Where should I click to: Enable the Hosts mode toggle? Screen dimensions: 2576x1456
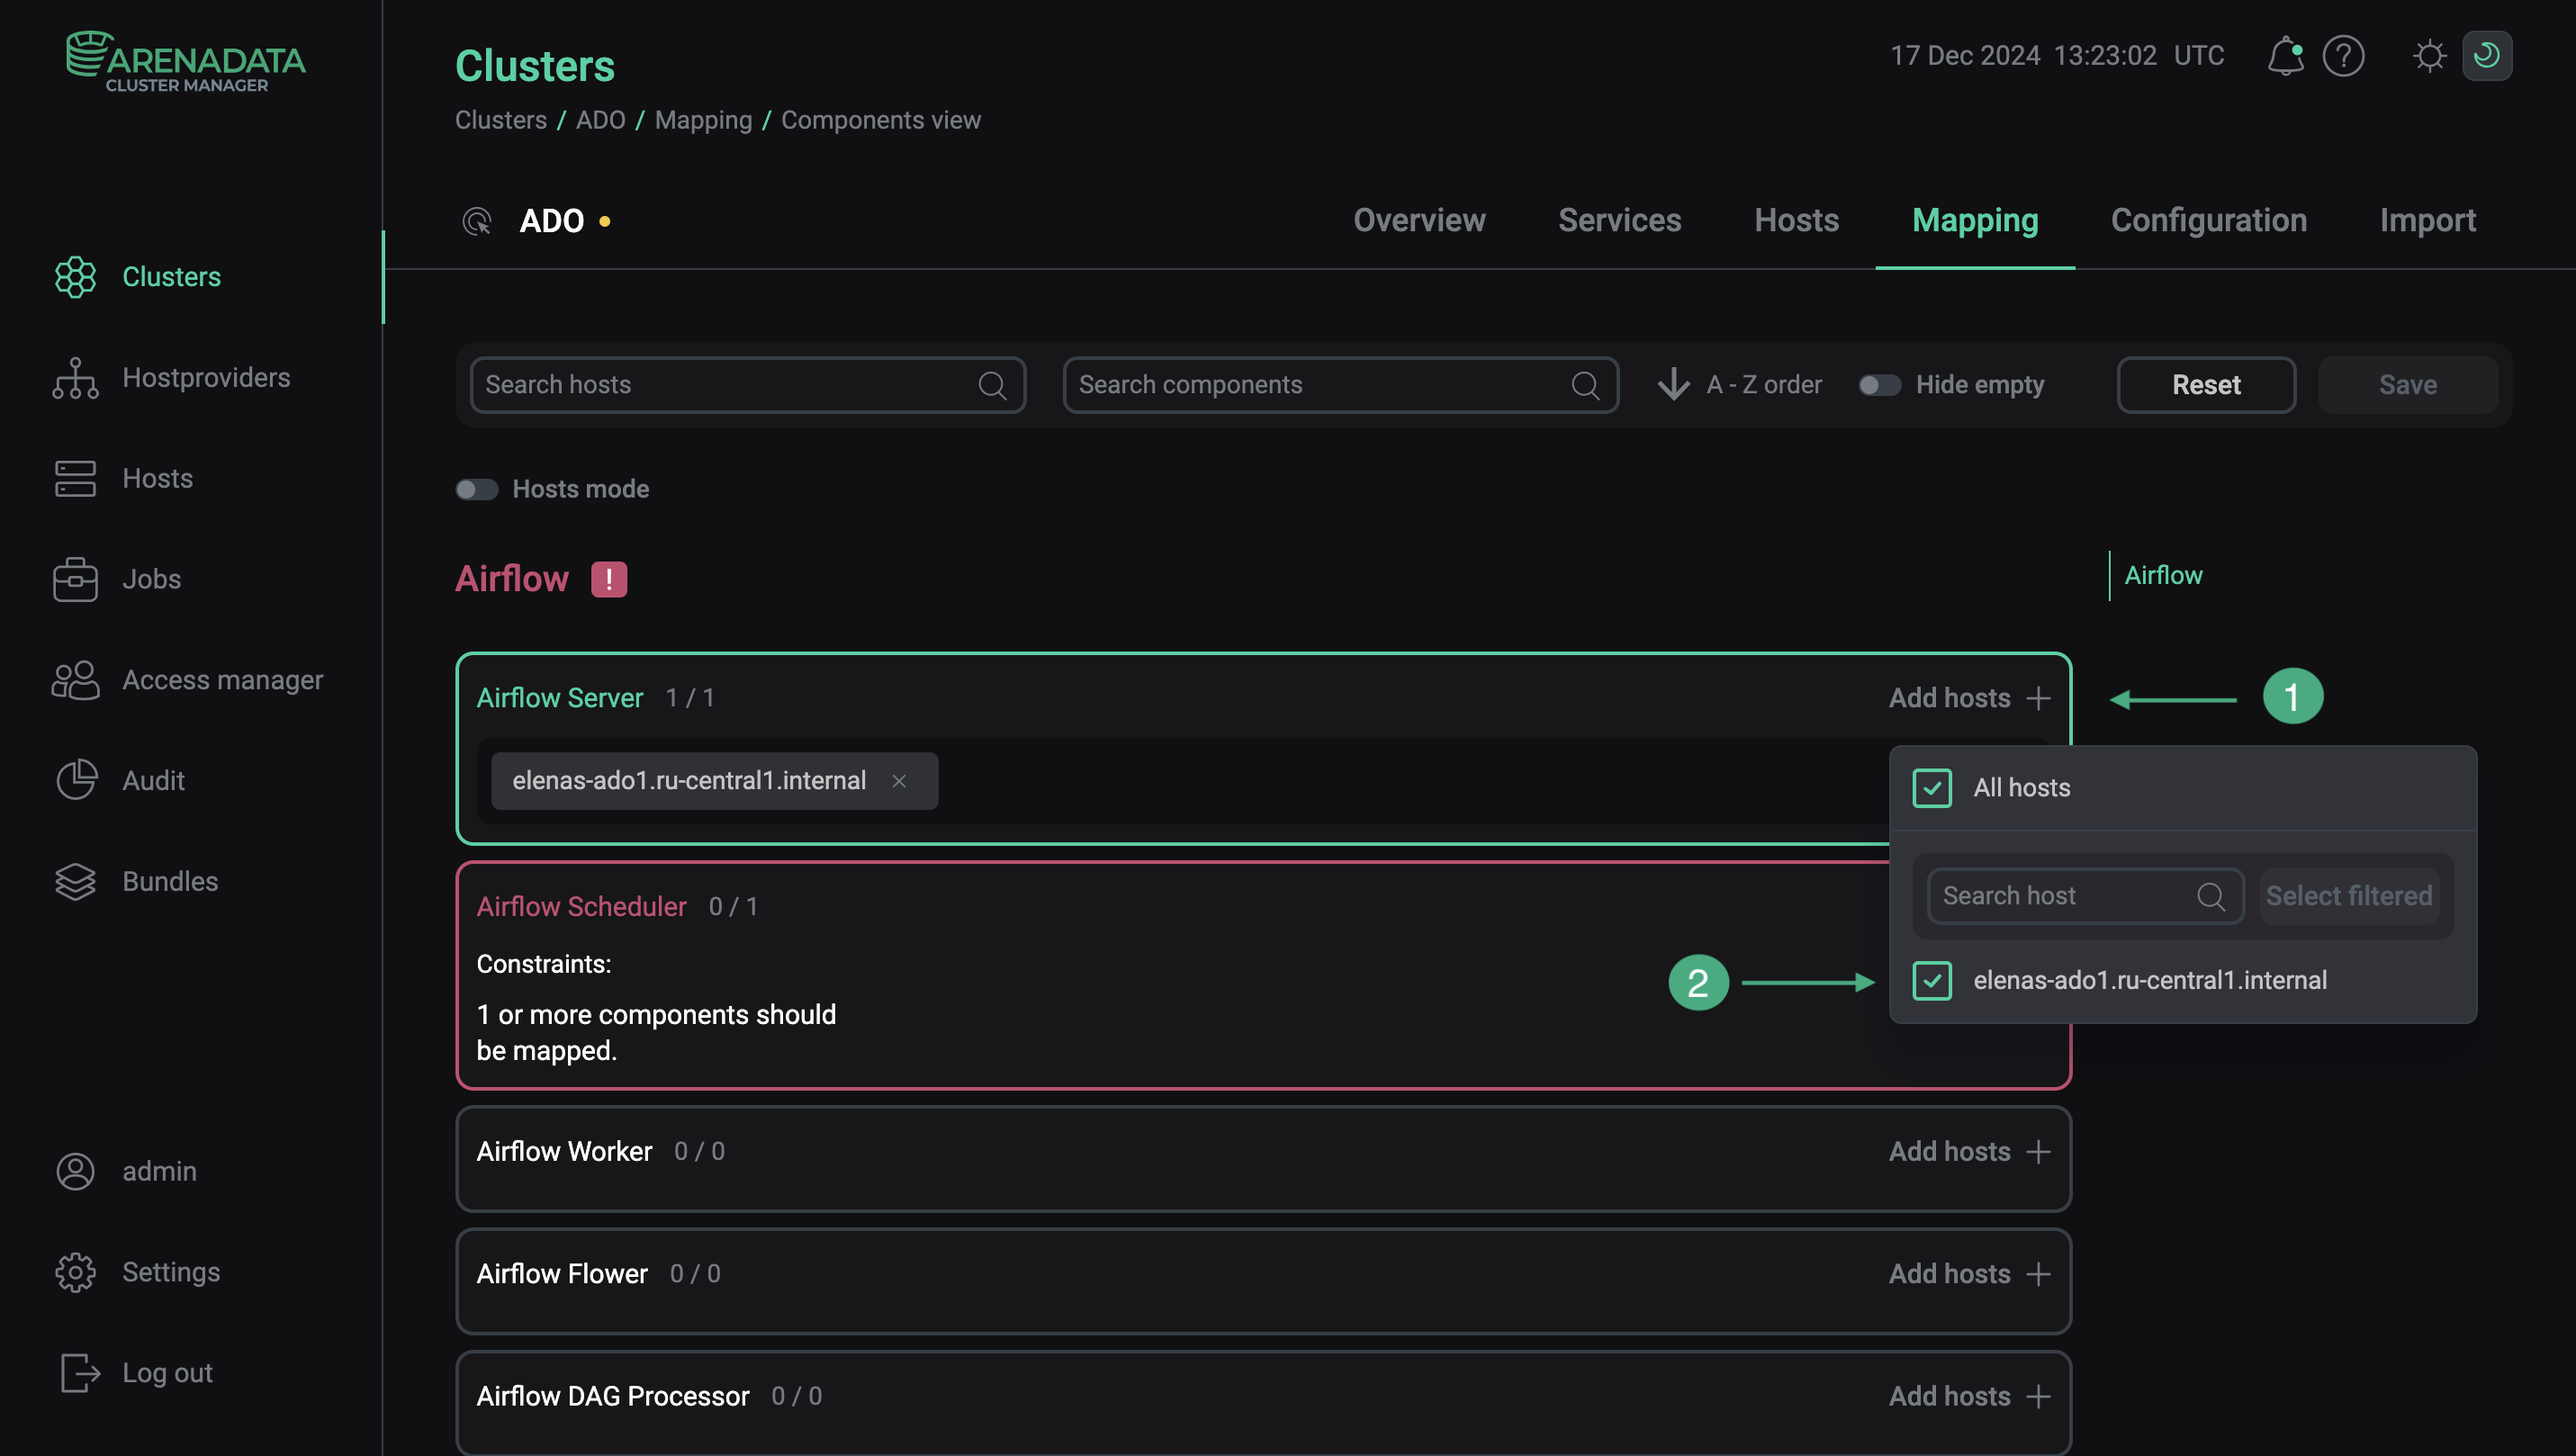tap(477, 489)
